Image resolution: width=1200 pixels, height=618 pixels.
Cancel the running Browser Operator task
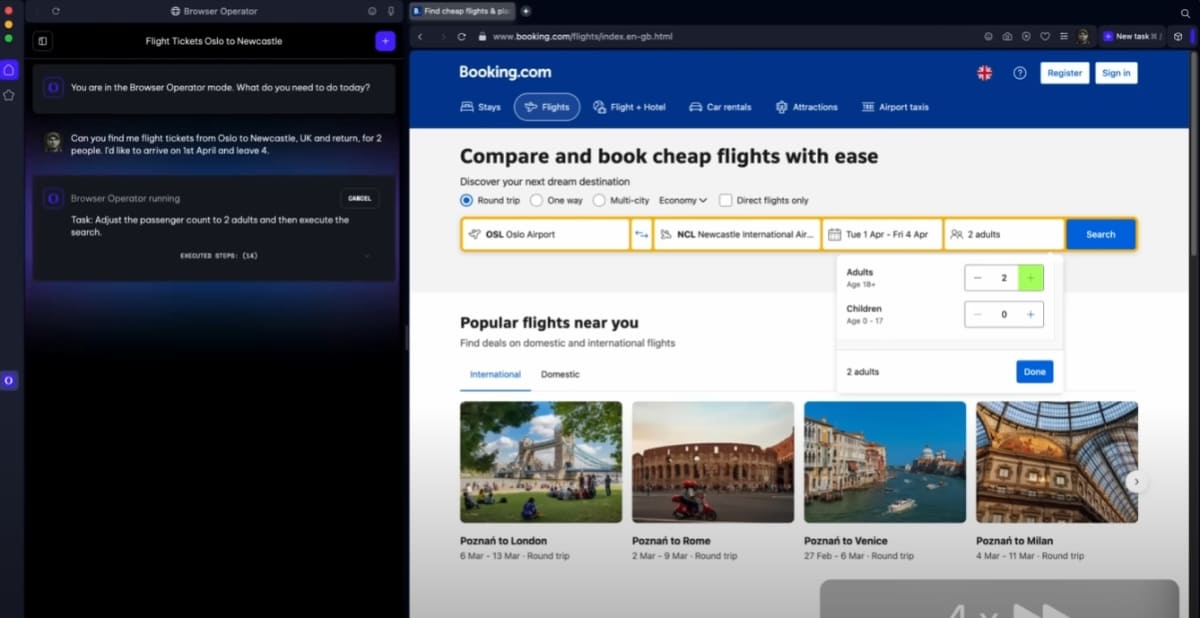point(359,198)
